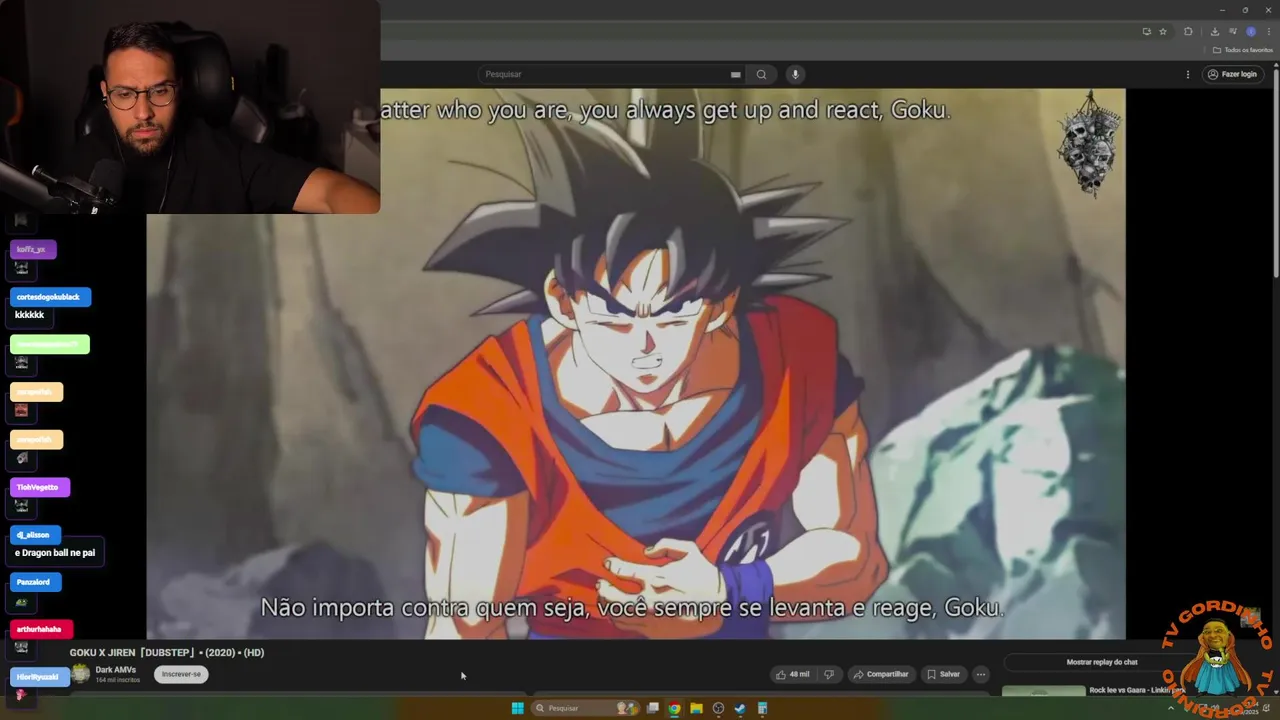The width and height of the screenshot is (1280, 720).
Task: Open Steam from the taskbar
Action: (740, 708)
